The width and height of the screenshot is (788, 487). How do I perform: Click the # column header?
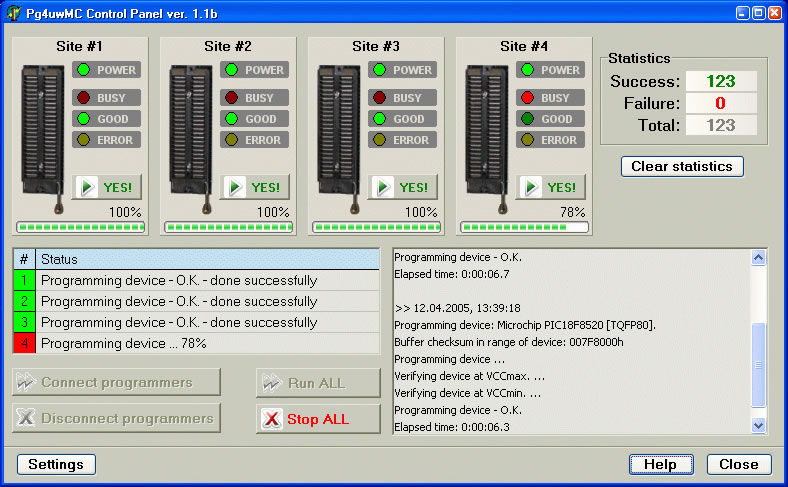click(24, 259)
